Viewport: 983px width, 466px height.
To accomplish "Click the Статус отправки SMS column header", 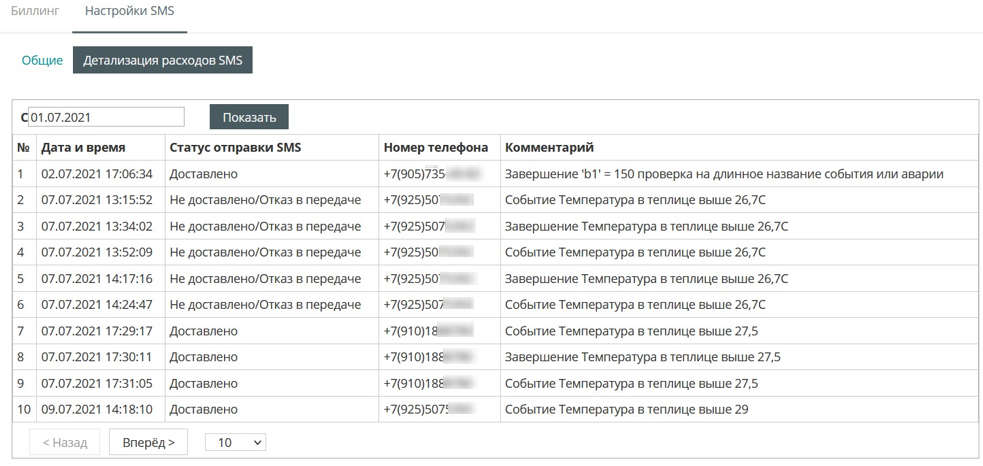I will 235,148.
